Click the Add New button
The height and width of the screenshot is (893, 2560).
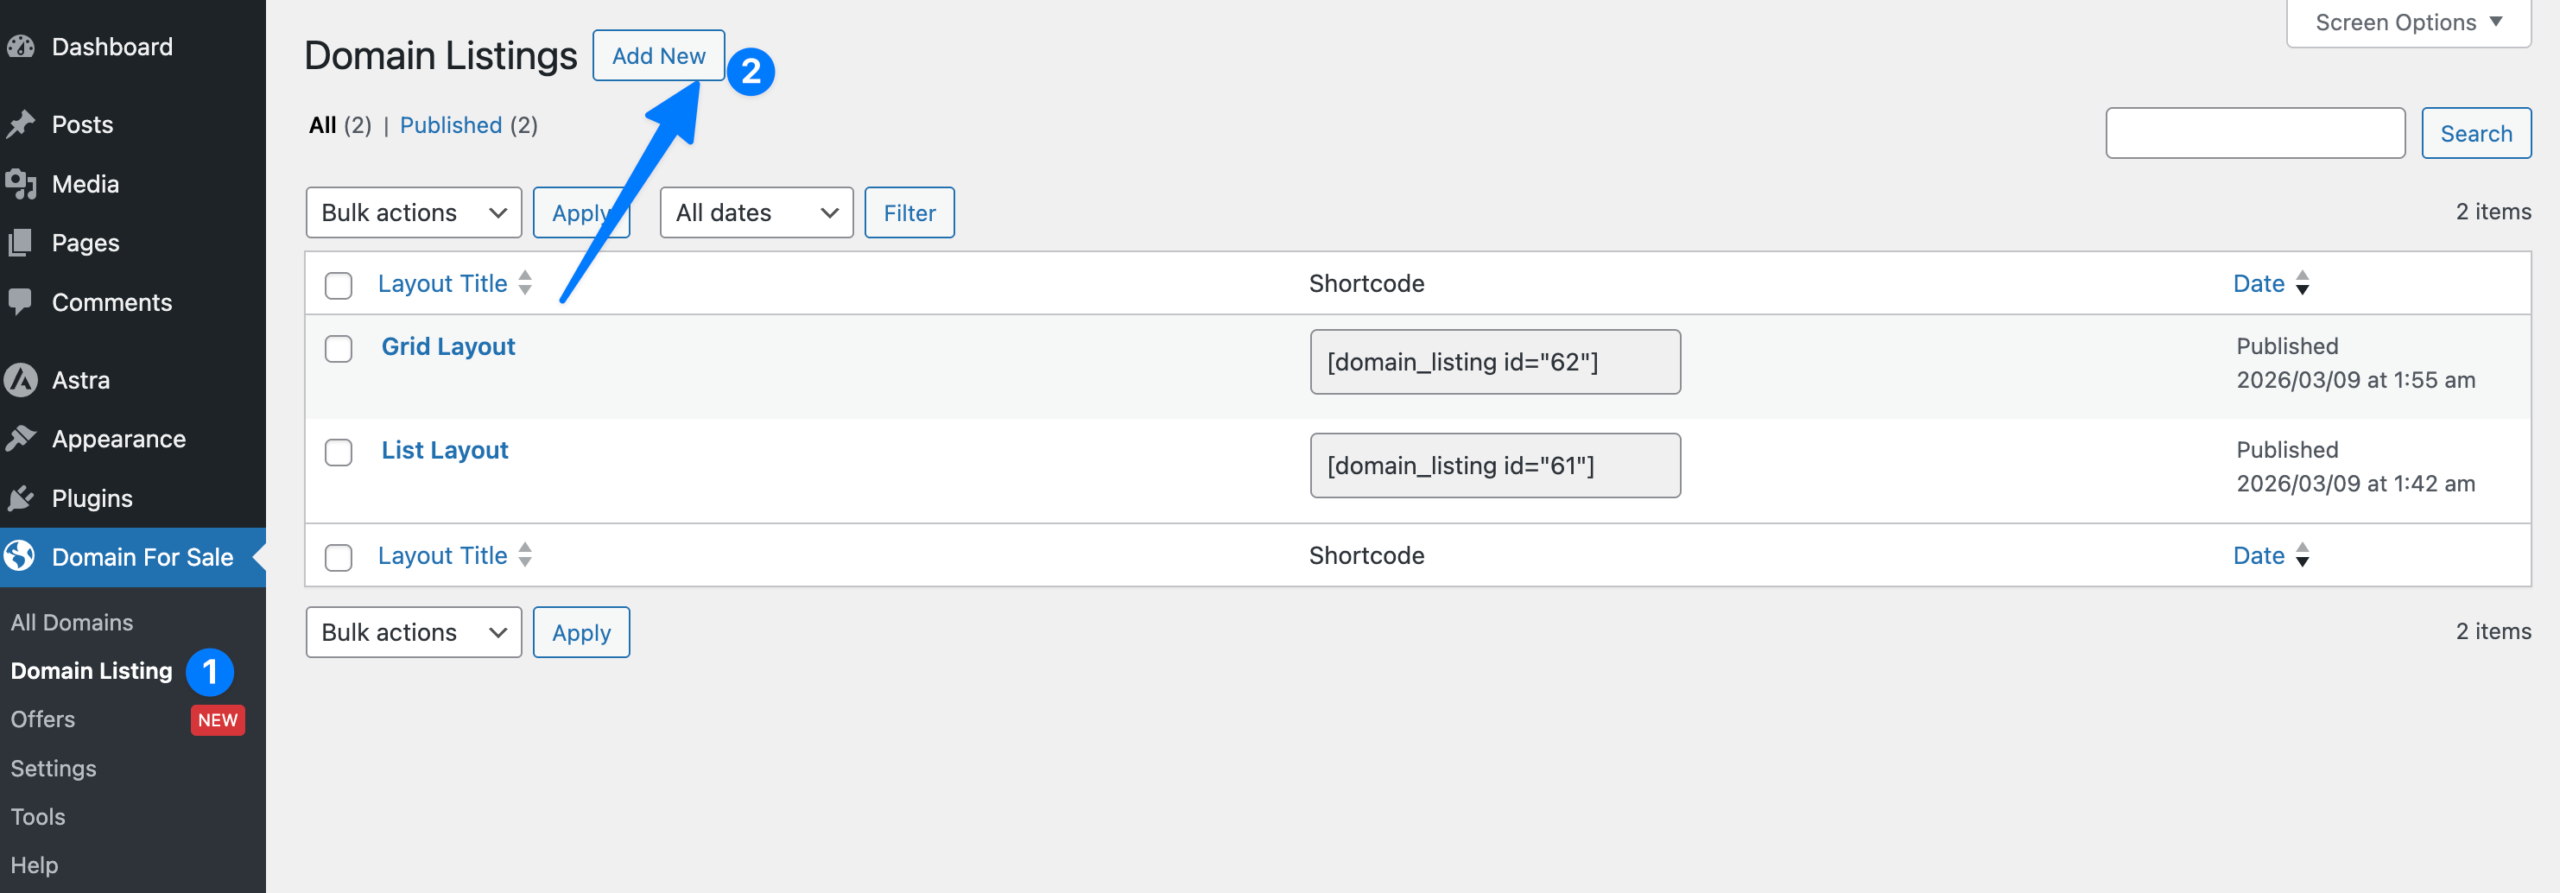(x=658, y=56)
